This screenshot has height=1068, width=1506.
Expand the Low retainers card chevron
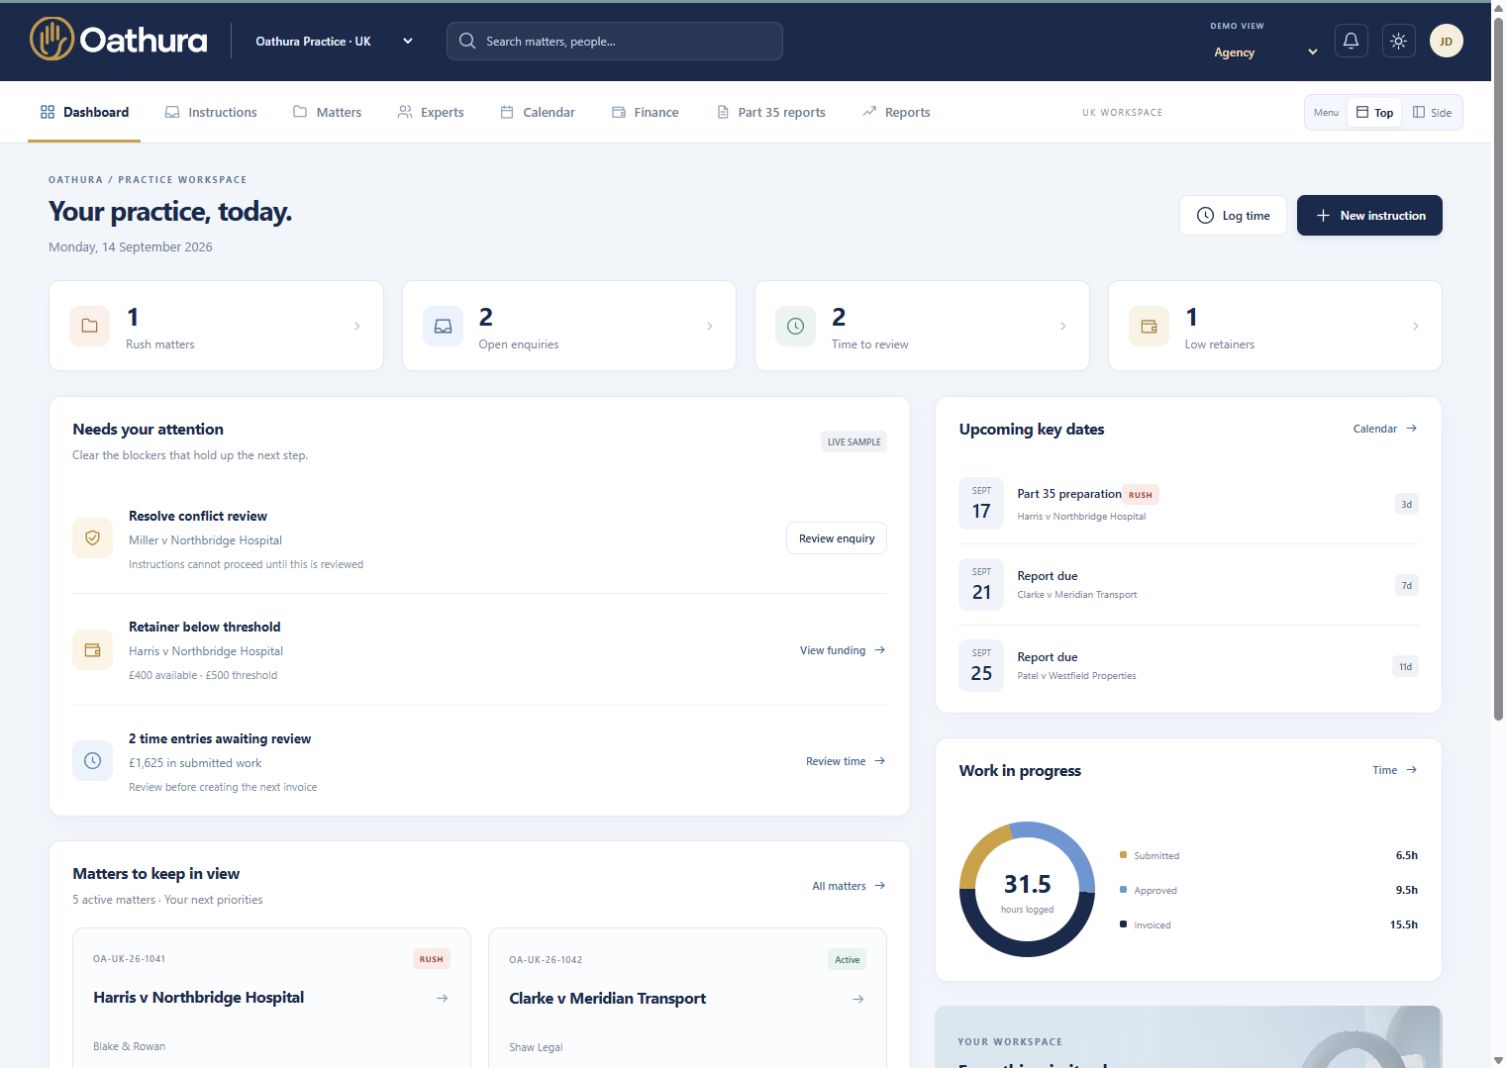1415,326
